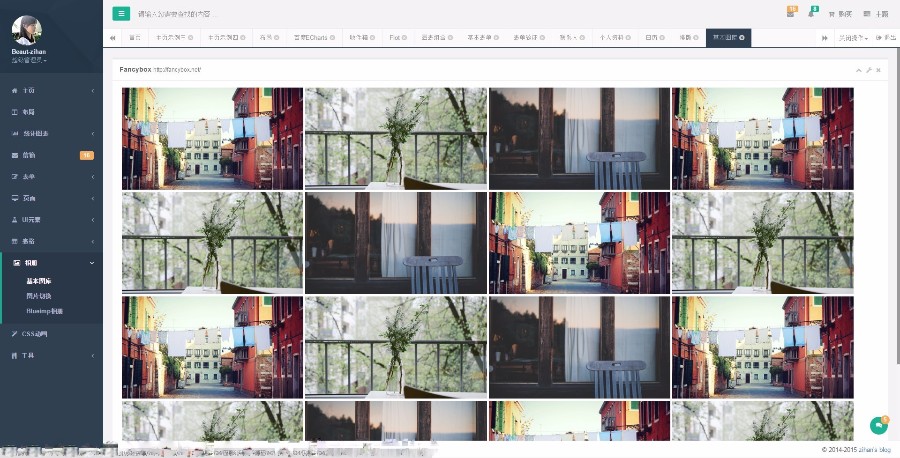
Task: Click the 页面 desktop icon in sidebar
Action: (15, 198)
